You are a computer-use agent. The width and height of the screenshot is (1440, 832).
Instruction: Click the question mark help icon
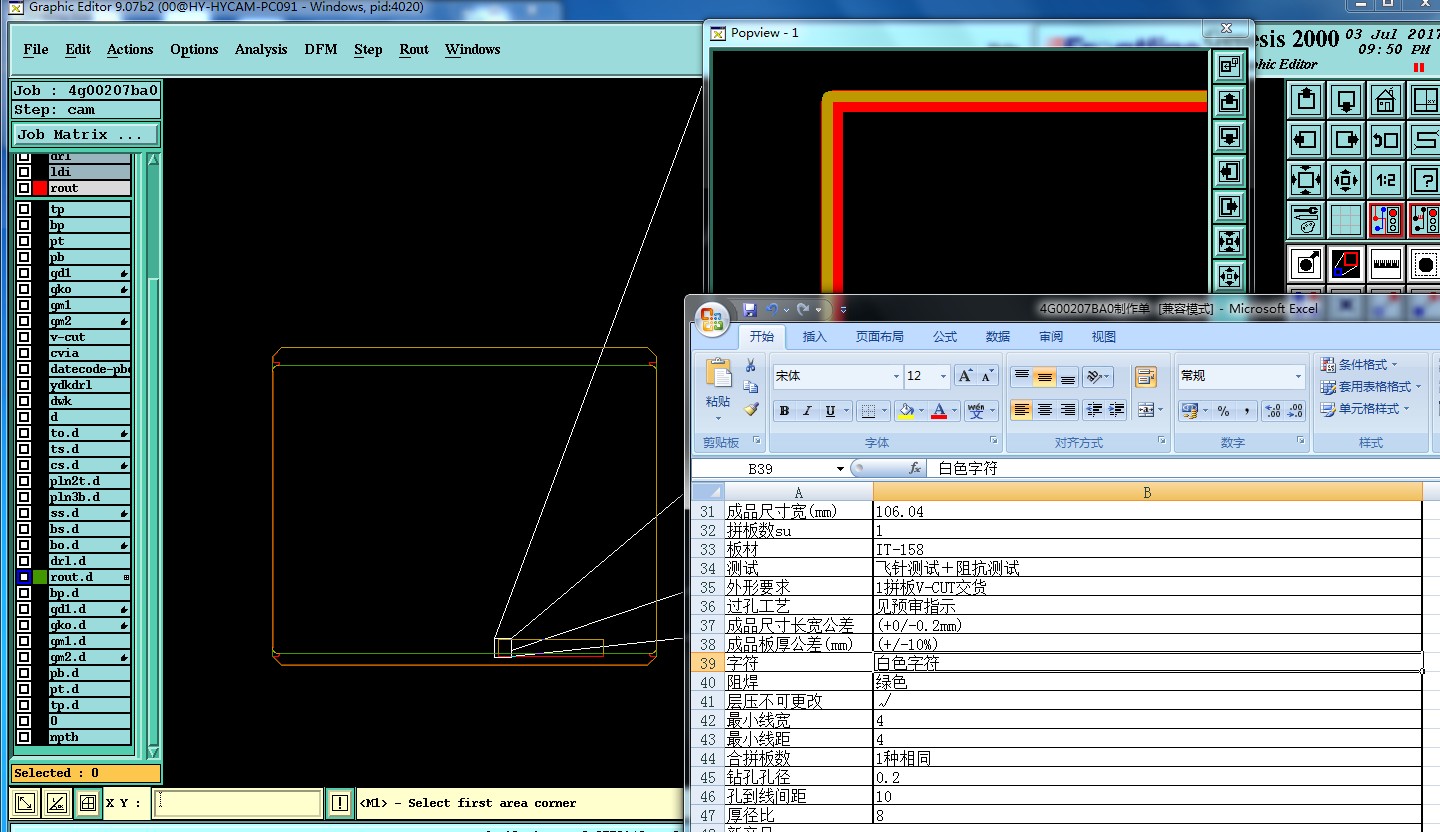pyautogui.click(x=1424, y=180)
